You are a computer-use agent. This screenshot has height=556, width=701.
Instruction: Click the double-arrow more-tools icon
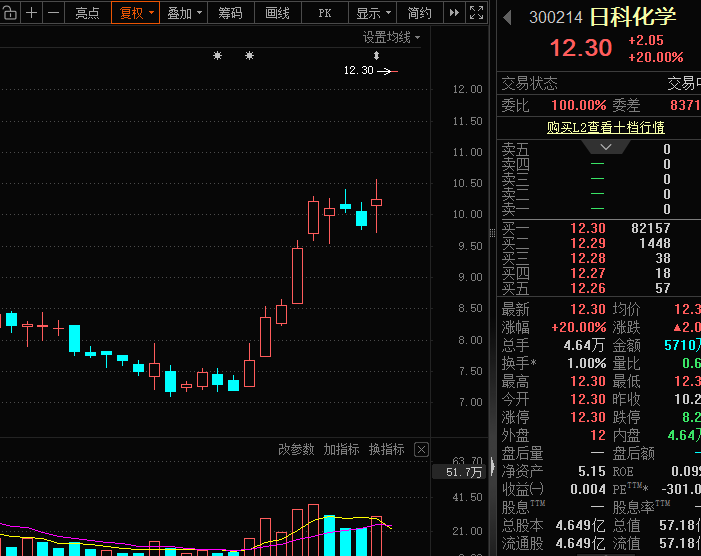454,13
